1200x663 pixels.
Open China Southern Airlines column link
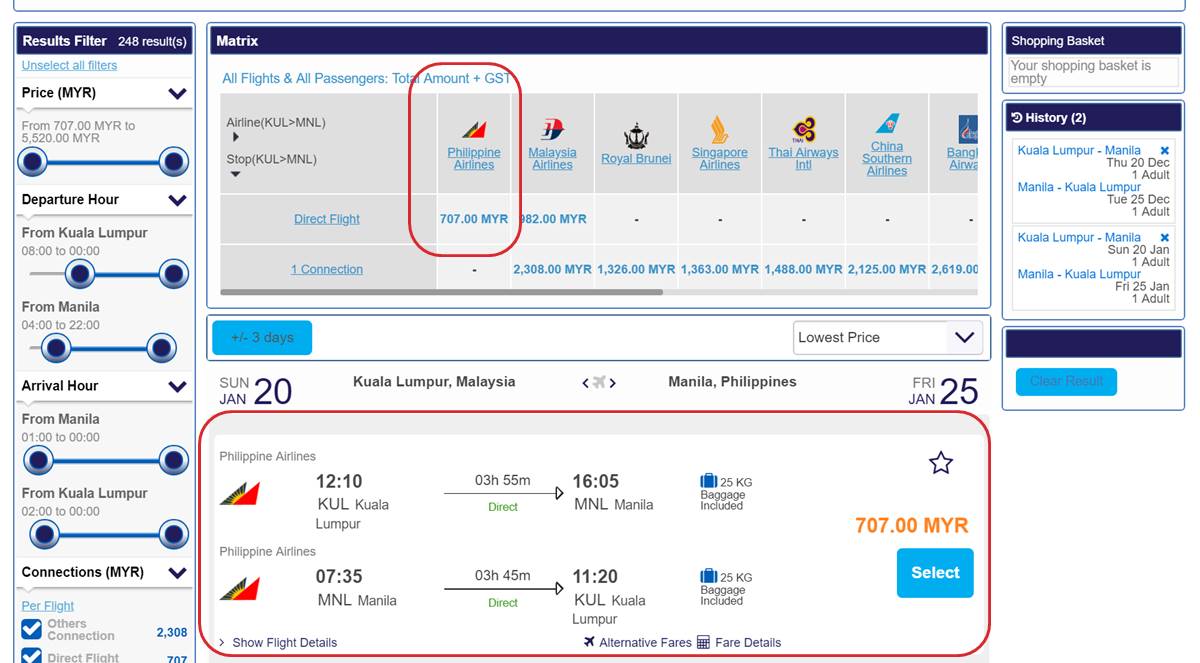(887, 158)
